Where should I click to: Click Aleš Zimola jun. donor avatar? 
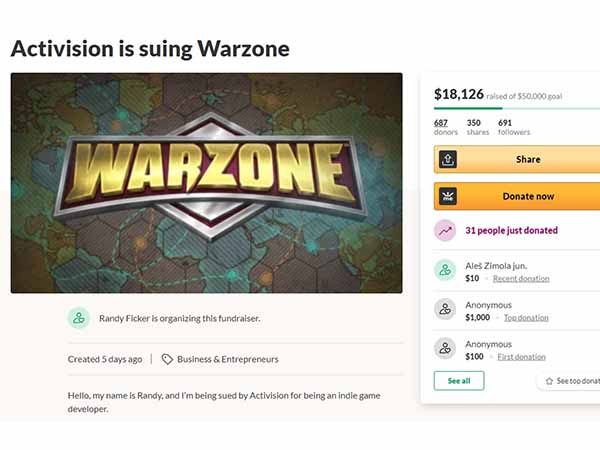click(x=445, y=270)
